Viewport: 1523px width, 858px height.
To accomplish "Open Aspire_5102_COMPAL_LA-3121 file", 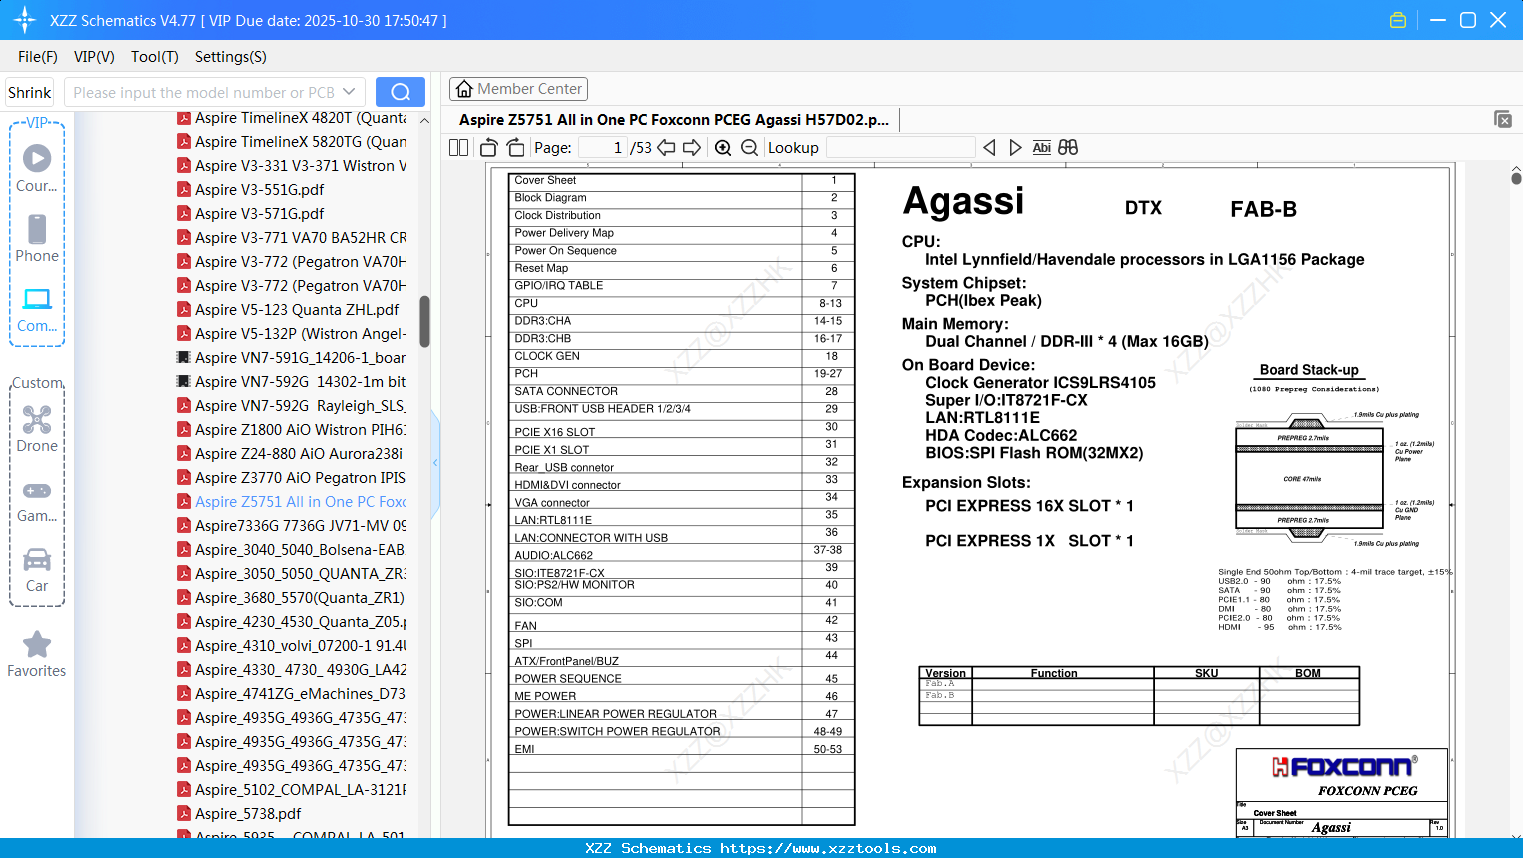I will [292, 790].
